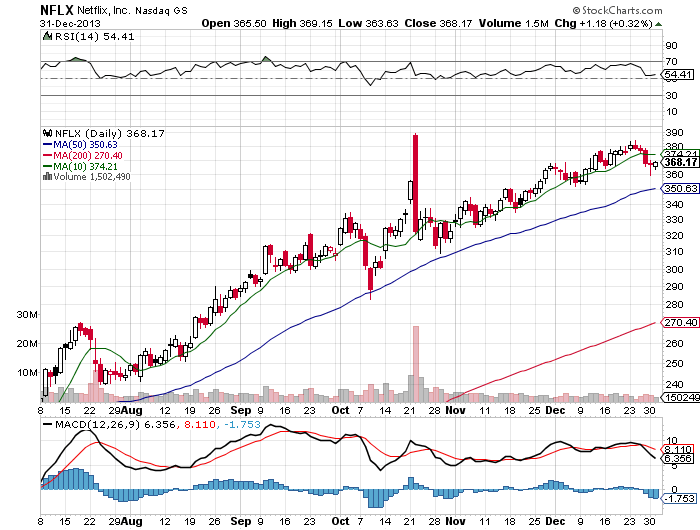Click the Low 363.63 header value
Screen dimensions: 700x530
tap(368, 23)
